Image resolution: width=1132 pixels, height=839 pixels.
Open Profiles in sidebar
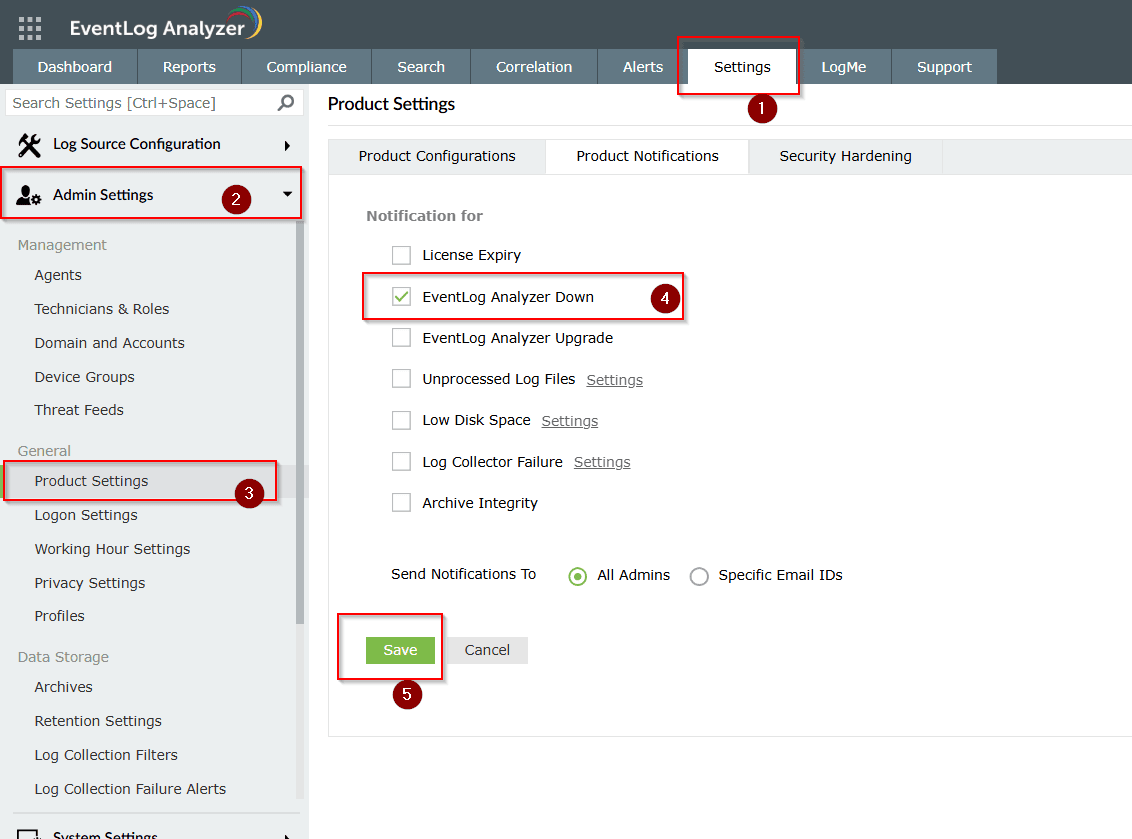pos(60,616)
